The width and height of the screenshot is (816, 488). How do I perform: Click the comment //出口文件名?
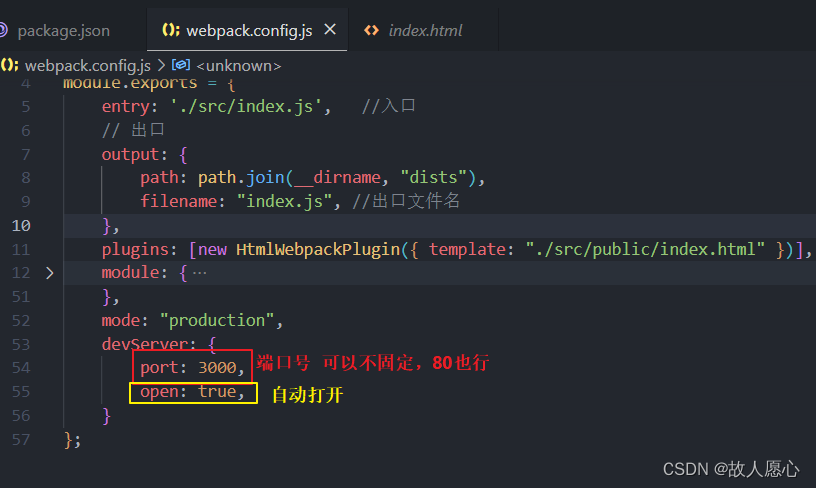[x=406, y=201]
